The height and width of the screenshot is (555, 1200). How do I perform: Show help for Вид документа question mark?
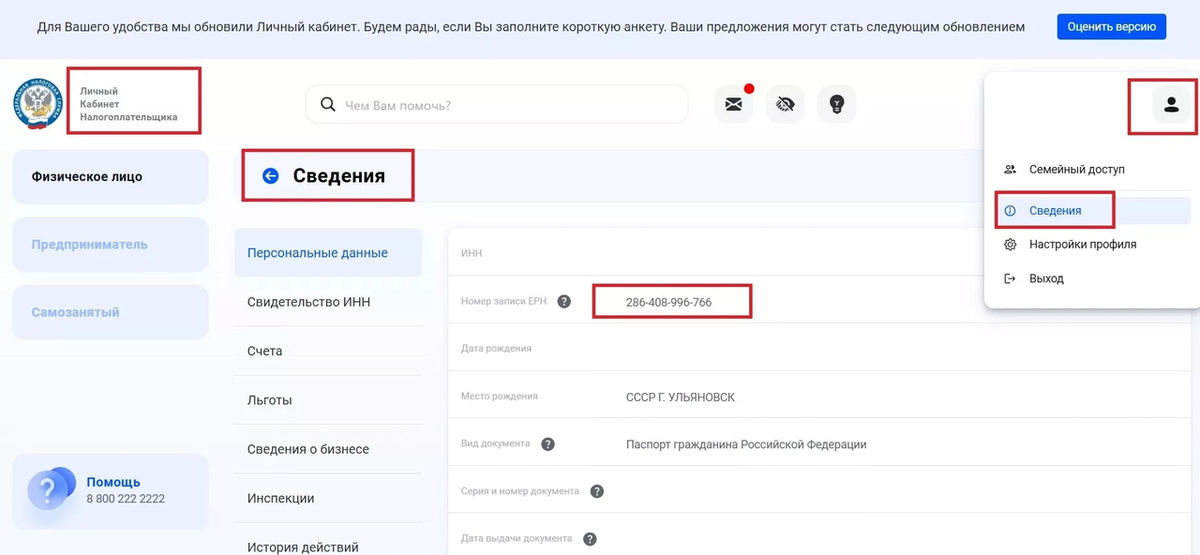[x=548, y=444]
